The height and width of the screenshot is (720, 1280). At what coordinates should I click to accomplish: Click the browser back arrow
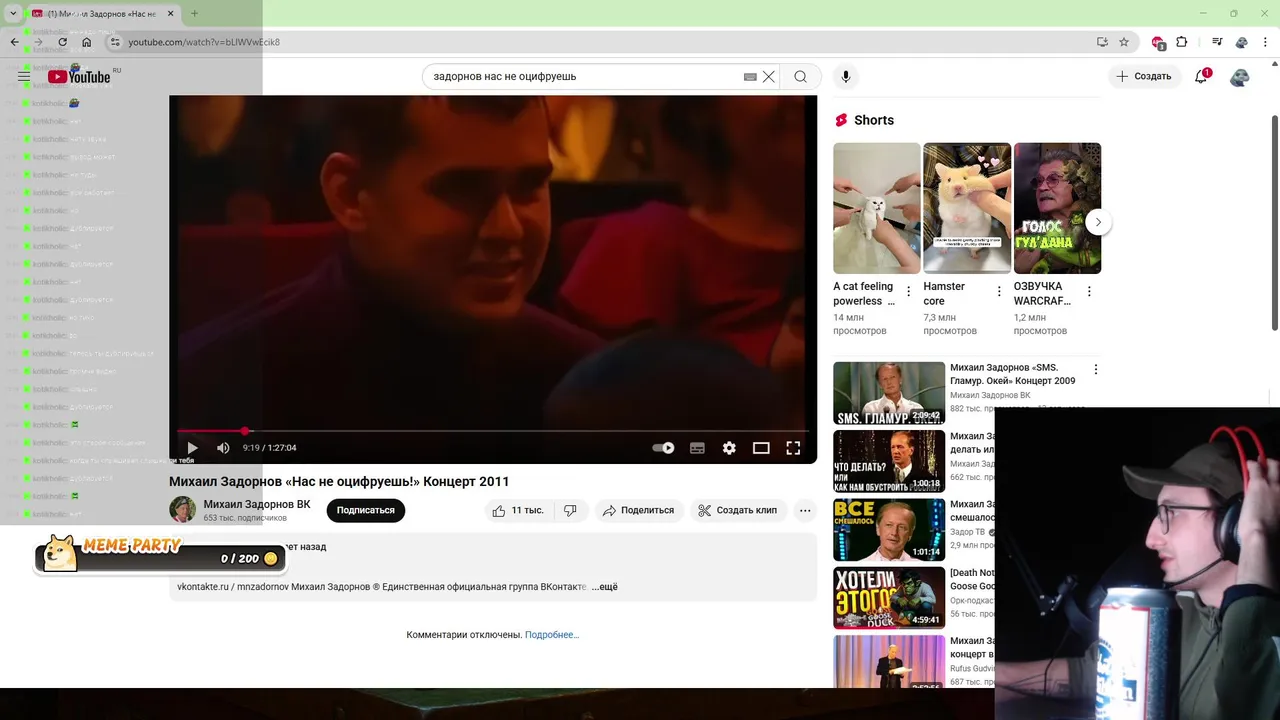[14, 42]
